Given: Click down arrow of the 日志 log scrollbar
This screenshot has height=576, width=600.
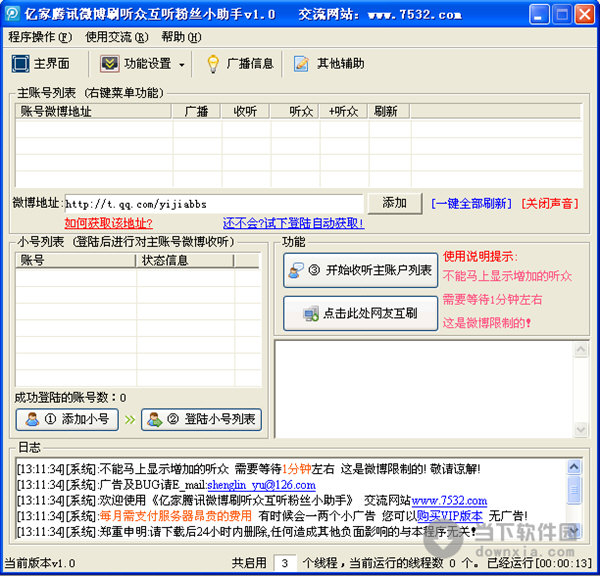Looking at the screenshot, I should [x=574, y=530].
